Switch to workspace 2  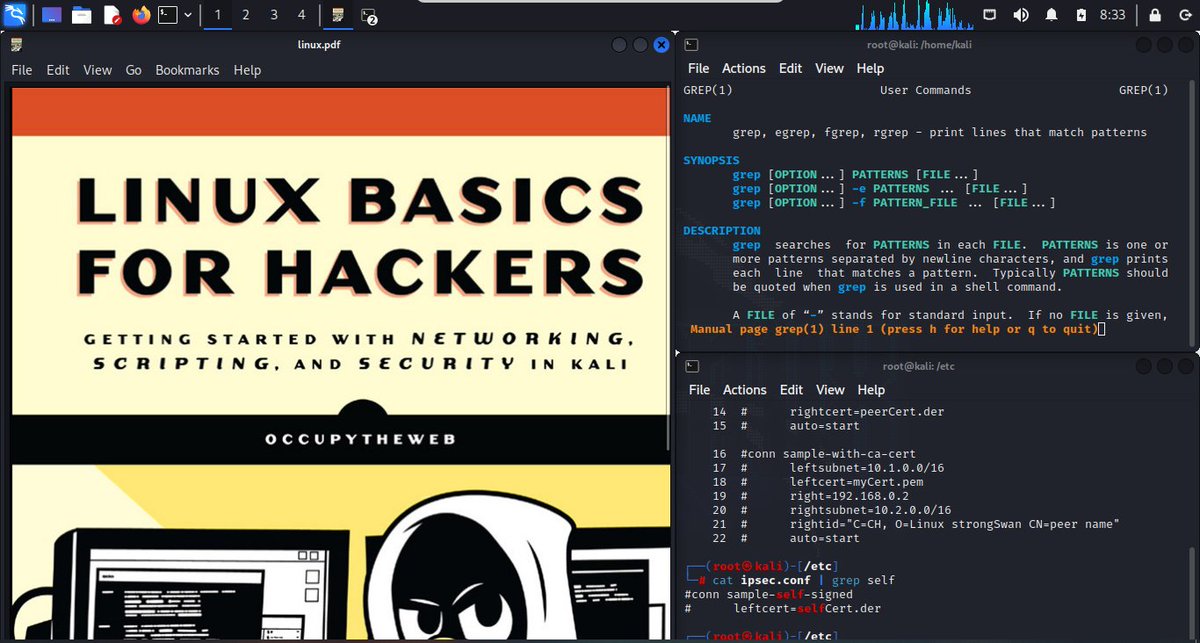click(x=246, y=15)
